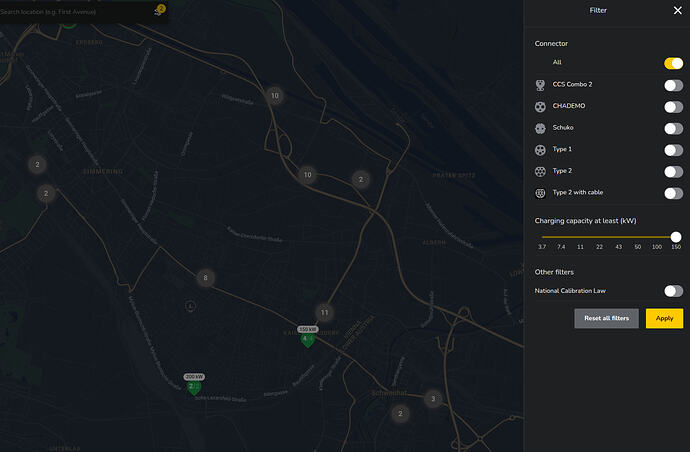Click the Type 1 plug icon
The width and height of the screenshot is (690, 452).
(540, 150)
